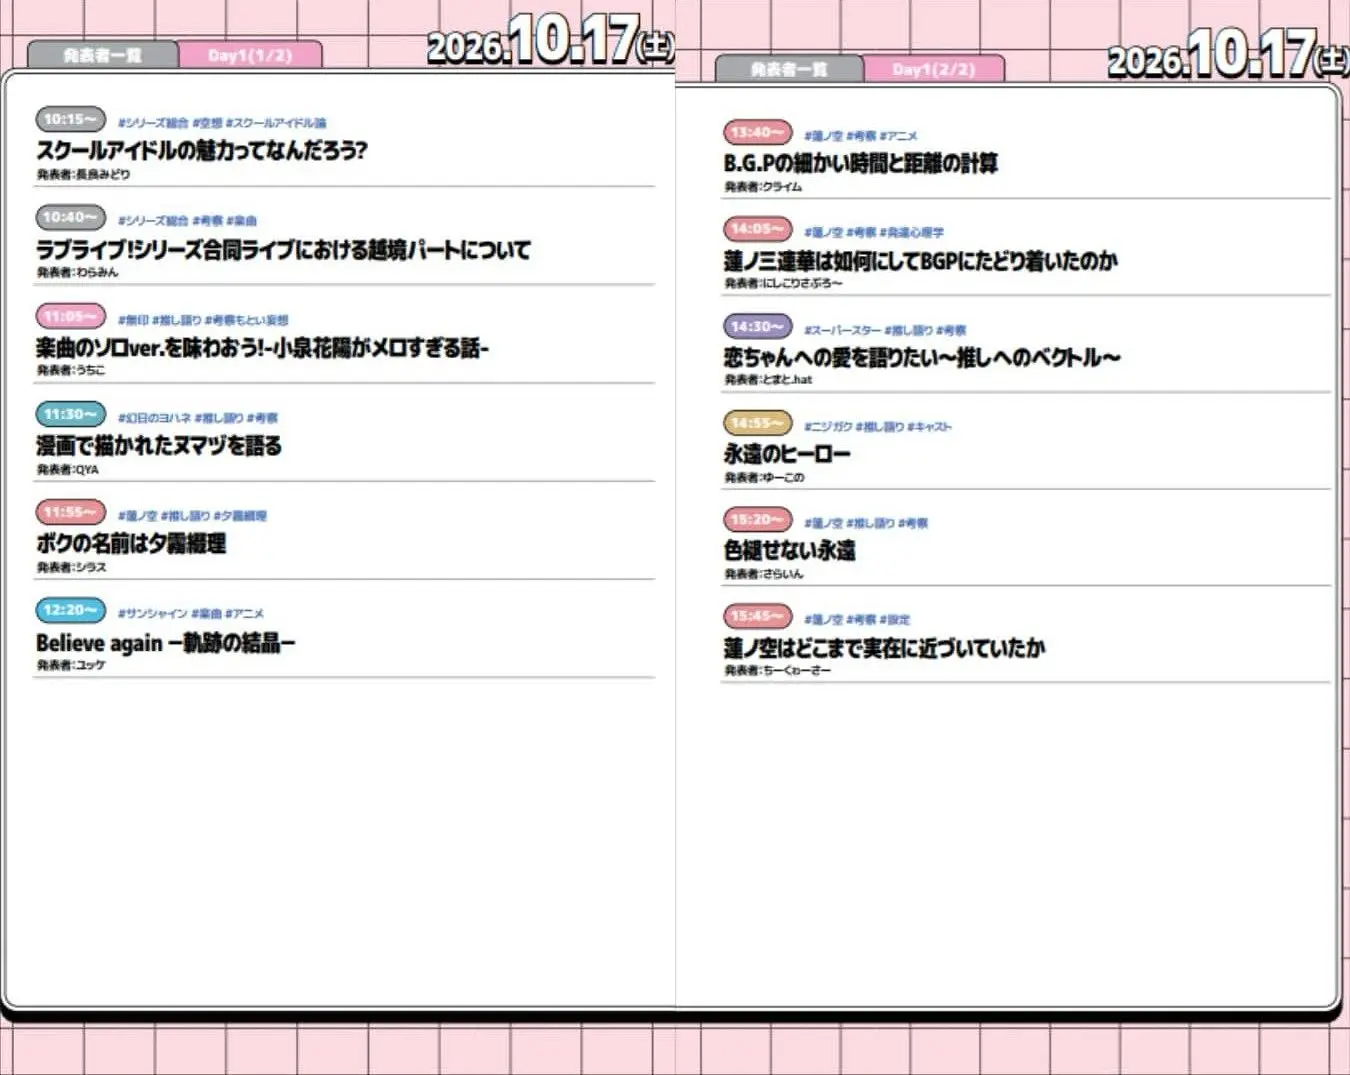
Task: Select the 15:45~ time badge
Action: coord(757,616)
